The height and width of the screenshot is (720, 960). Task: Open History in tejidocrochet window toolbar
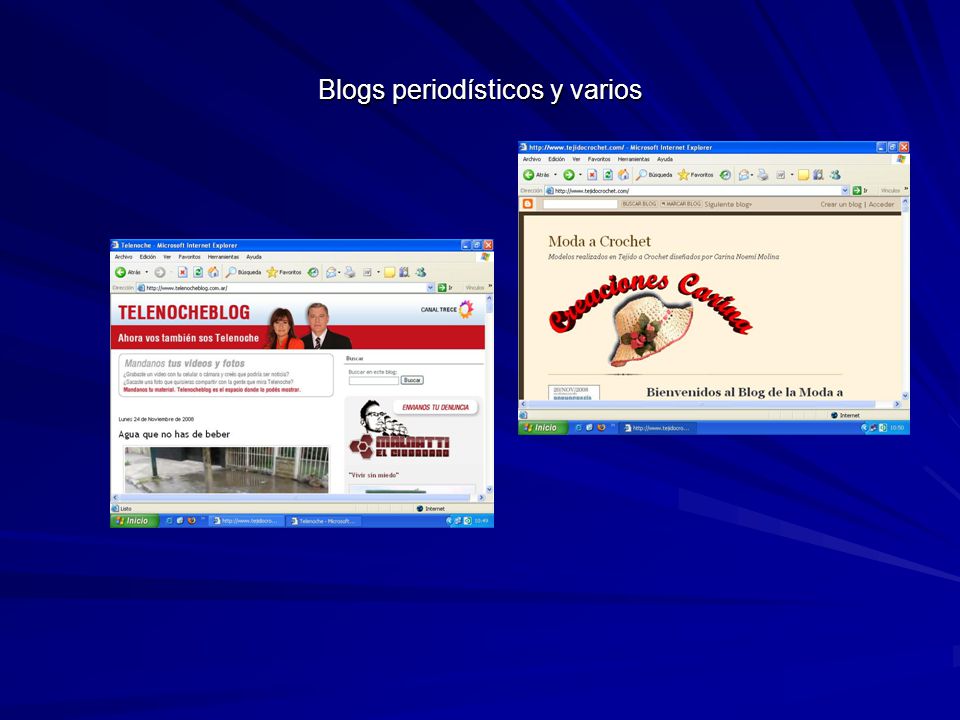[x=725, y=175]
